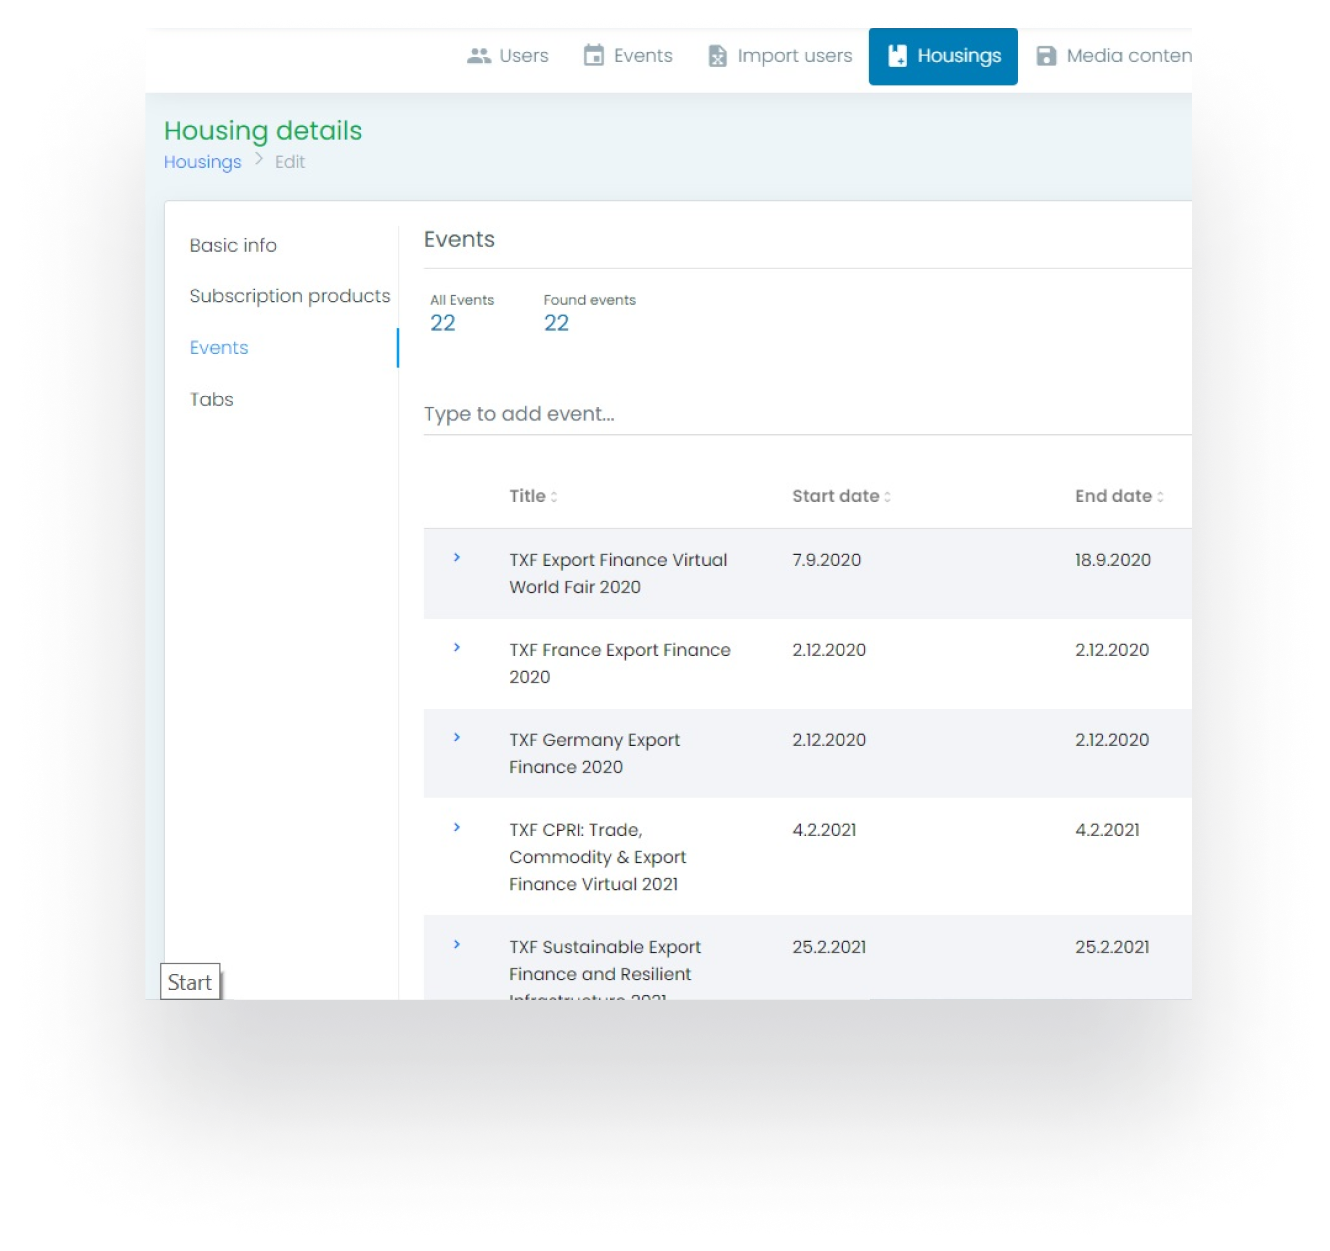Screen dimensions: 1330x1251
Task: Expand TXF Germany Export Finance 2020 row
Action: [457, 738]
